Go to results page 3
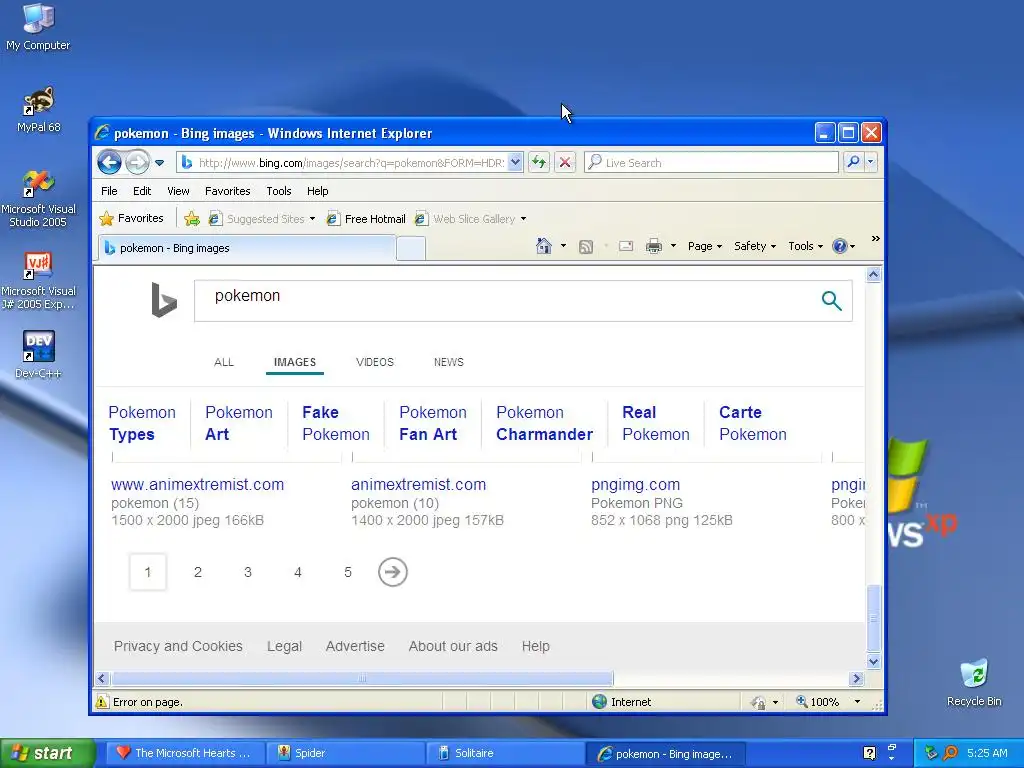Image resolution: width=1024 pixels, height=768 pixels. [x=248, y=572]
